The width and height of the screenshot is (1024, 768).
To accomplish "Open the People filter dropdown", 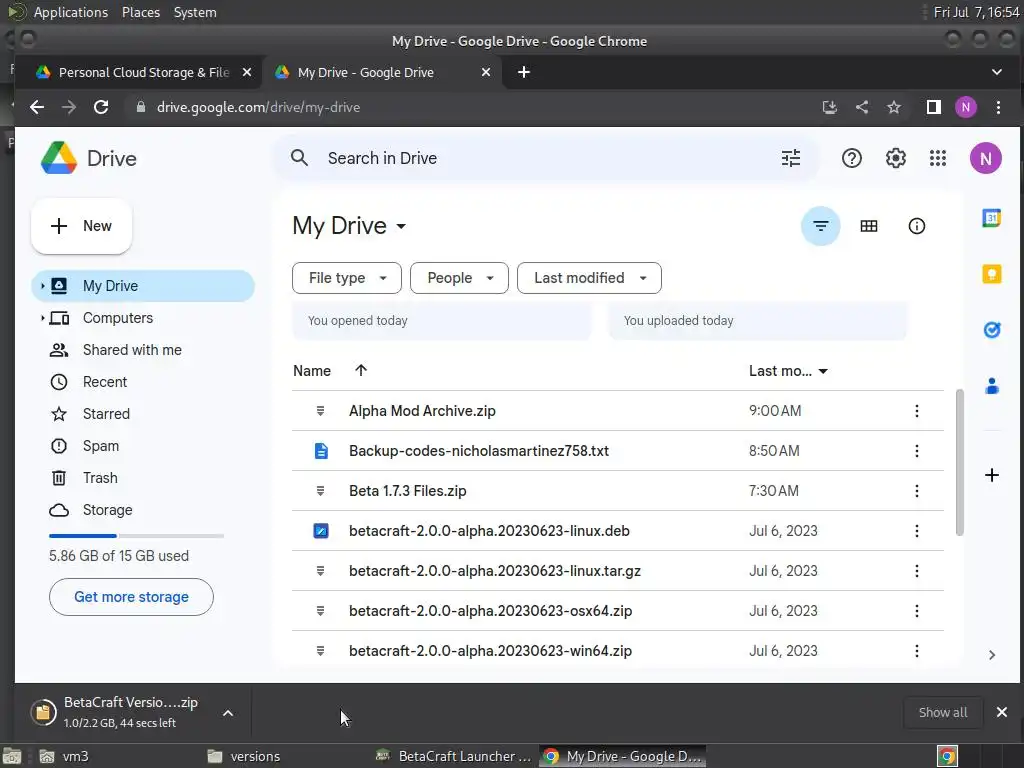I will 459,278.
